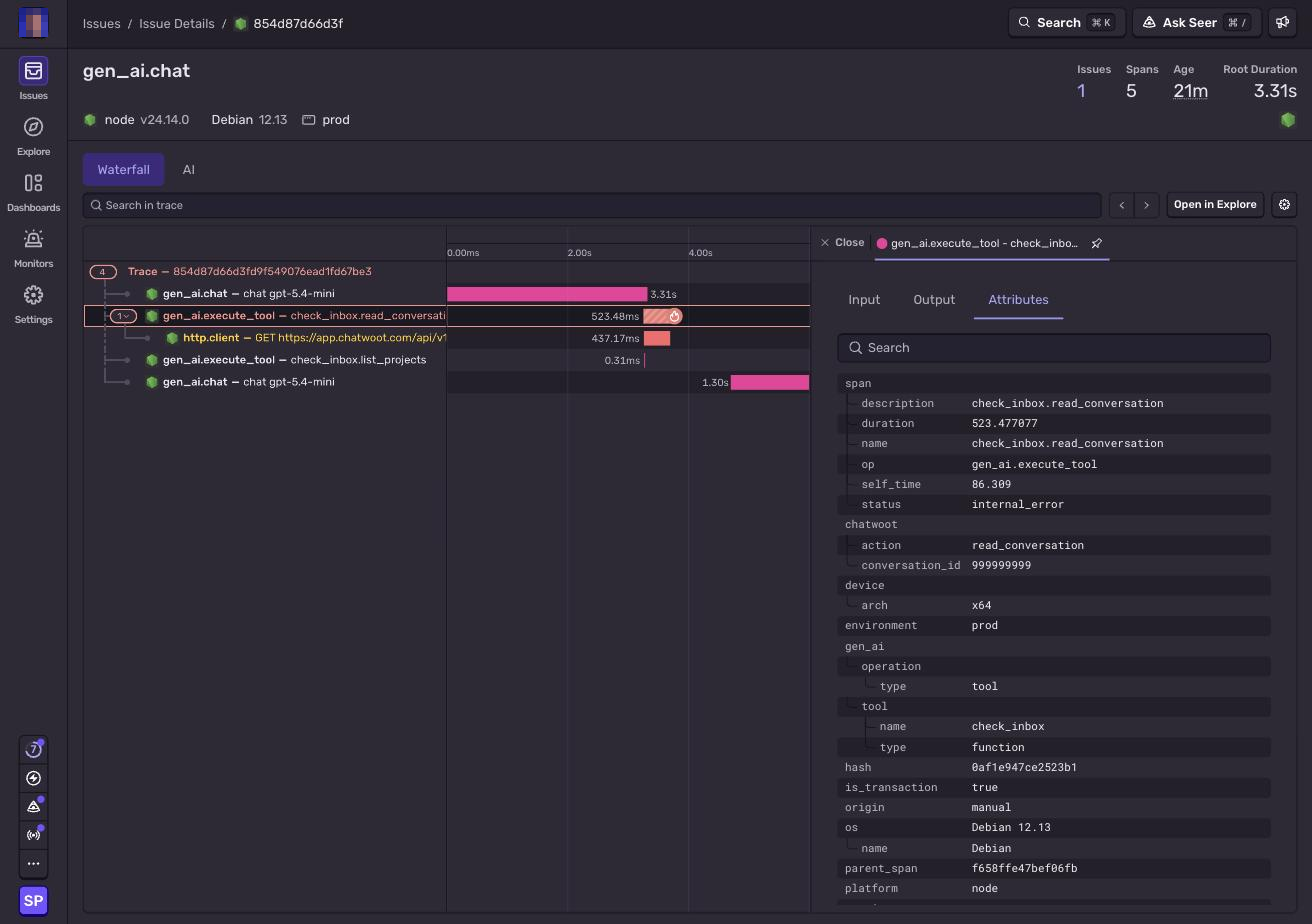
Task: Switch to the Waterfall tab
Action: click(123, 169)
